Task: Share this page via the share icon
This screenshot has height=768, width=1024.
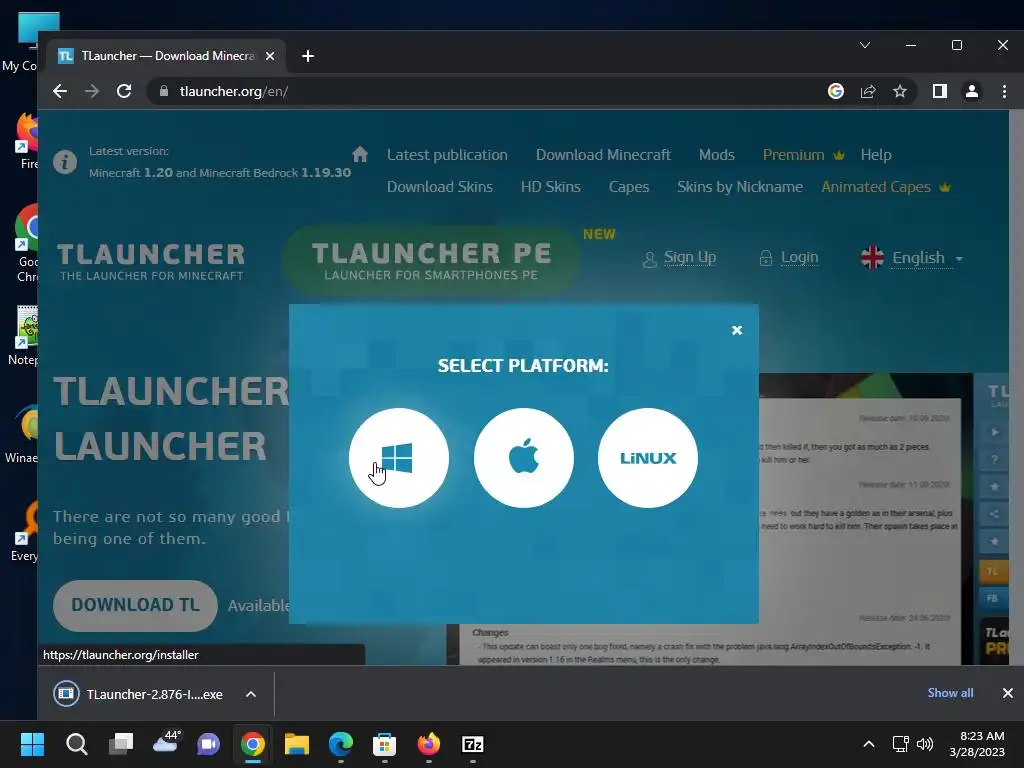Action: (x=868, y=91)
